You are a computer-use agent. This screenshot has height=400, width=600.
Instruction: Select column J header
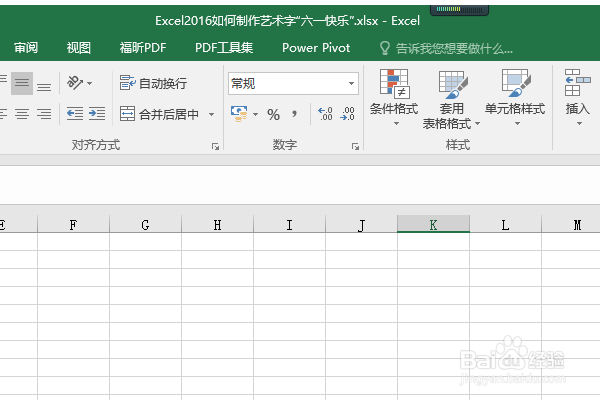click(x=361, y=224)
